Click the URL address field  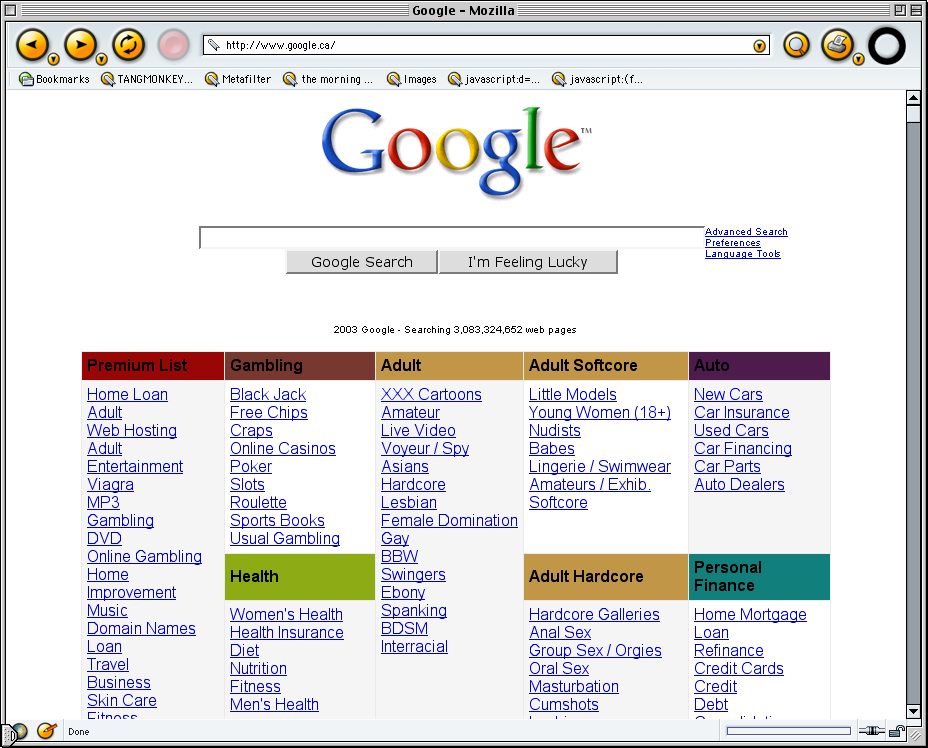(x=485, y=45)
